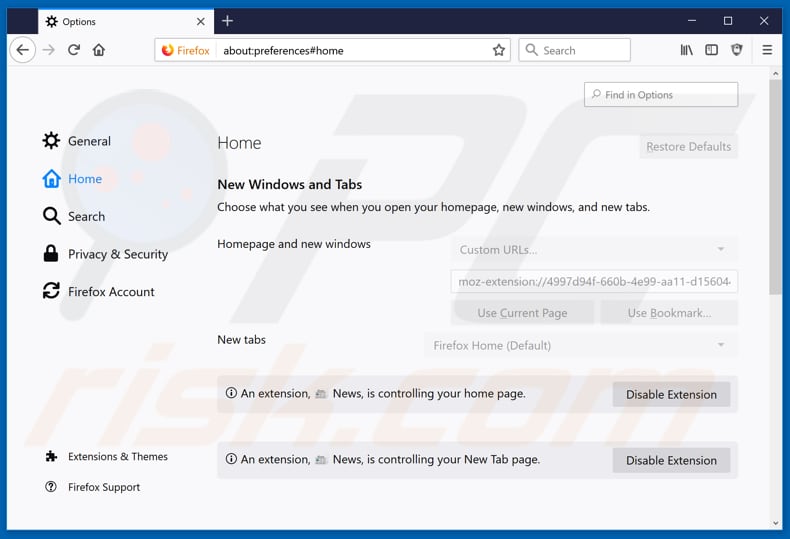Image resolution: width=790 pixels, height=539 pixels.
Task: Open the Search preferences category
Action: tap(74, 217)
